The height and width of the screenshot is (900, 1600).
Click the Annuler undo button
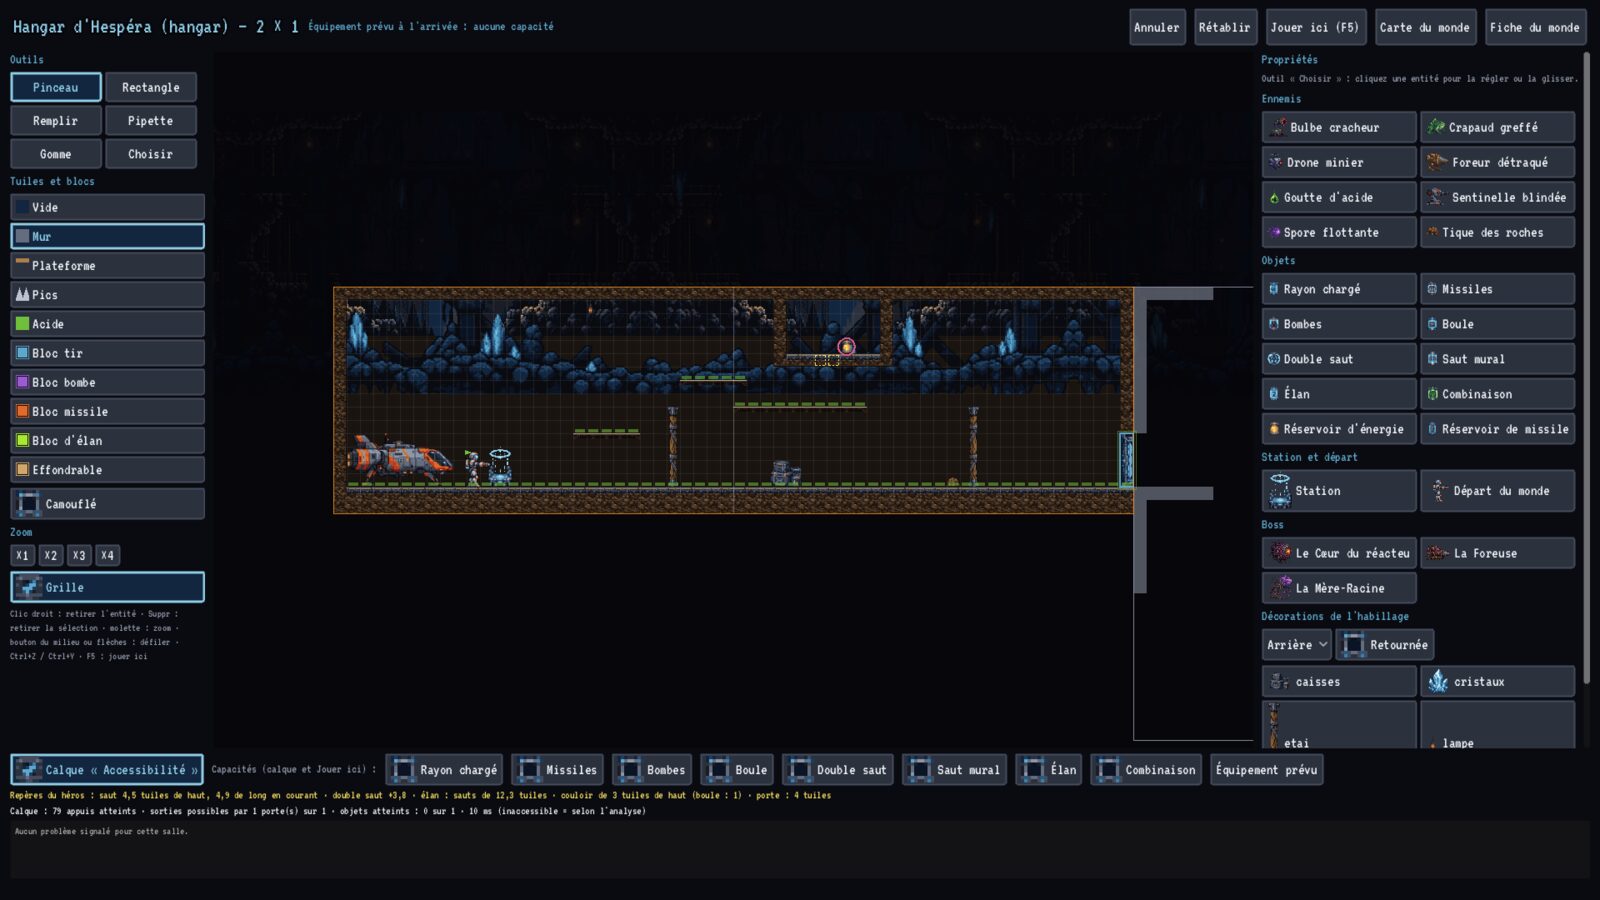(x=1157, y=27)
